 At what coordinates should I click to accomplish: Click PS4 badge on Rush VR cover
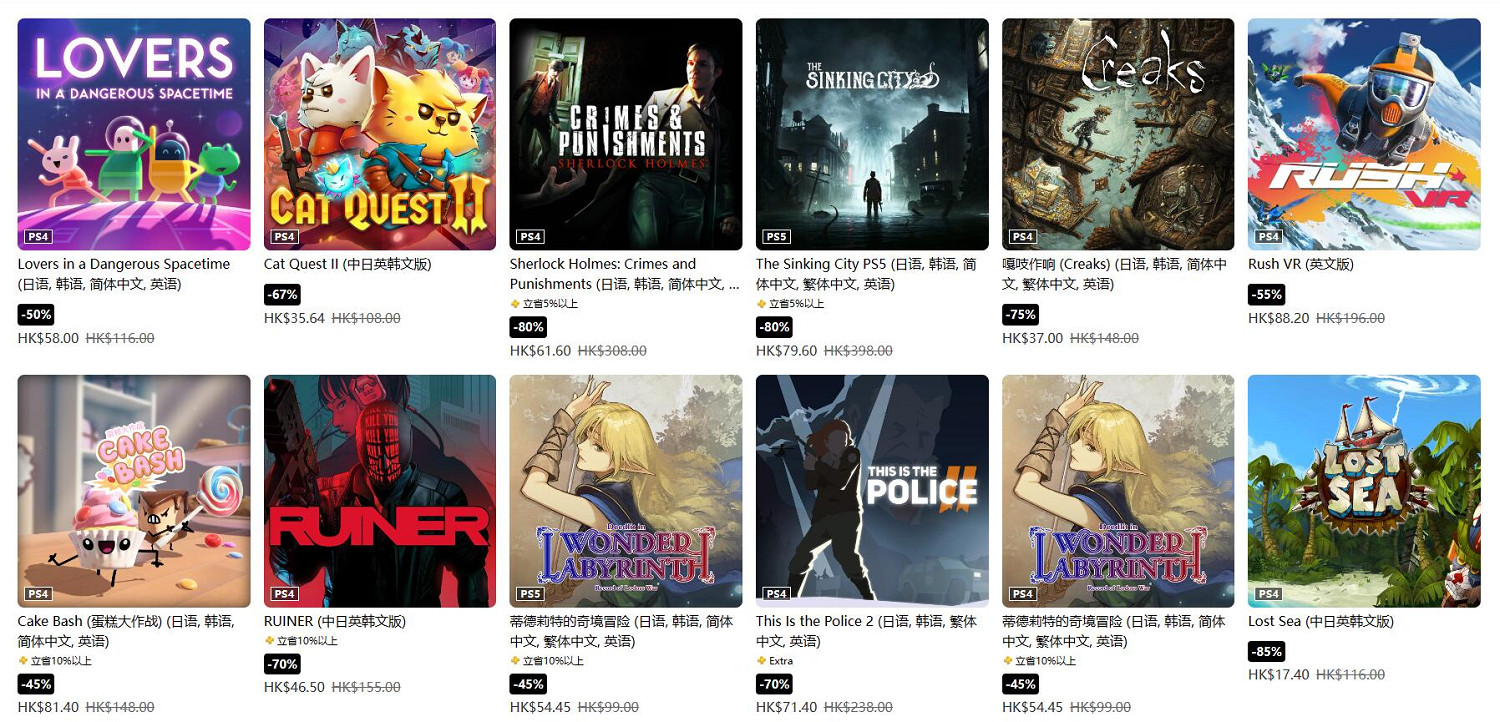[1268, 237]
